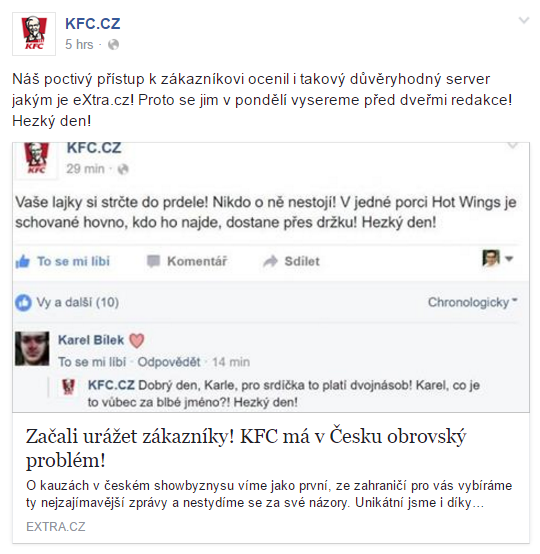Click the small KFC avatar in the reply

pos(69,386)
